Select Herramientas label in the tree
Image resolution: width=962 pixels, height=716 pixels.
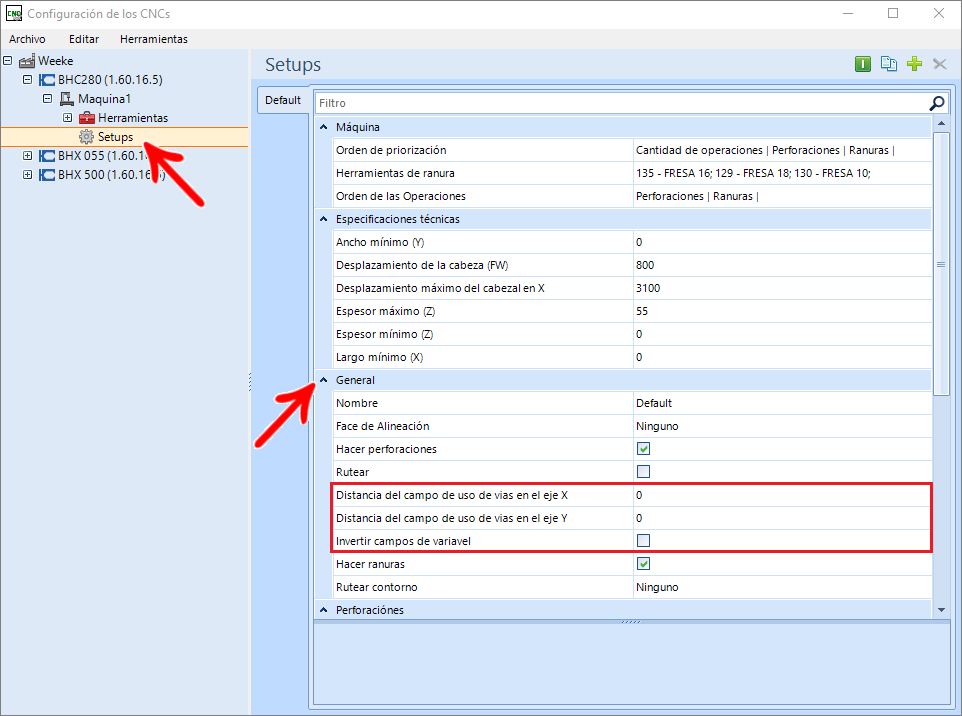coord(133,118)
